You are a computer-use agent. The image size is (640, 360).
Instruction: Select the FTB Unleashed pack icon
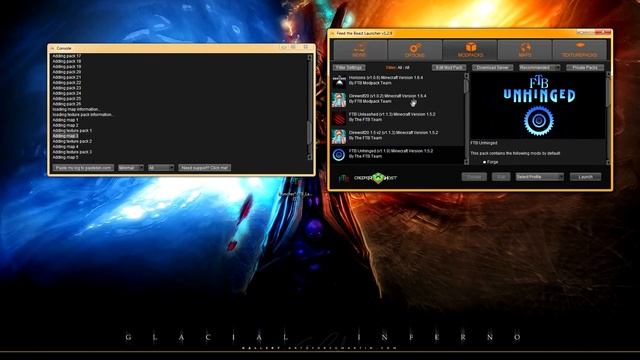click(x=339, y=118)
